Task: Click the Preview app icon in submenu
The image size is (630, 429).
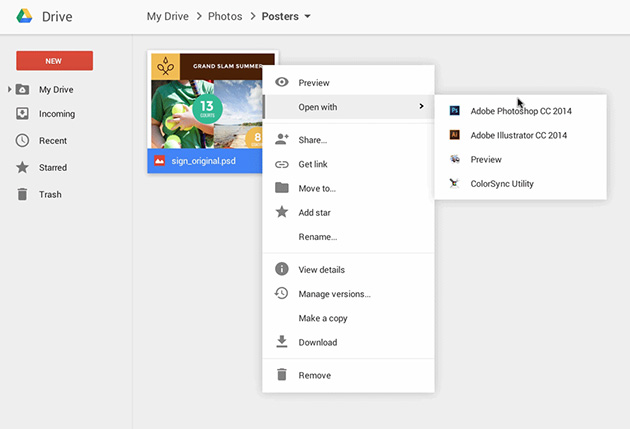Action: [455, 159]
